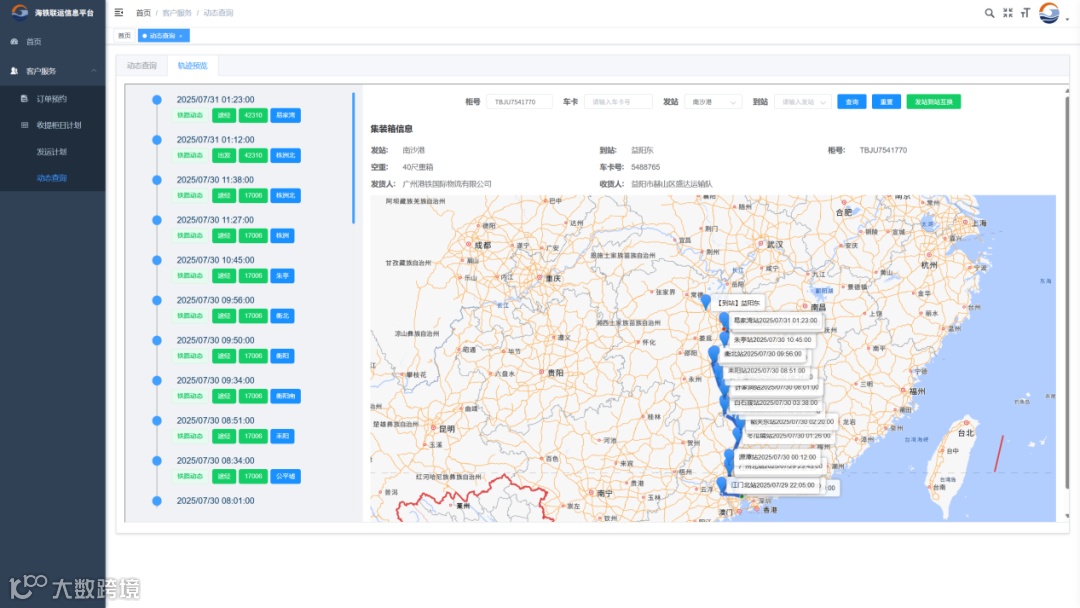Open the user avatar dropdown caret
Screen dimensions: 1080x608
[x=1067, y=19]
